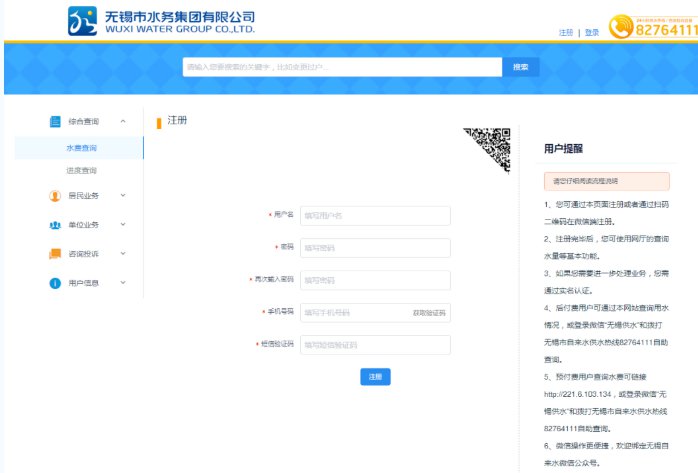Click the 搜索 search button
Viewport: 698px width, 473px height.
pyautogui.click(x=520, y=67)
